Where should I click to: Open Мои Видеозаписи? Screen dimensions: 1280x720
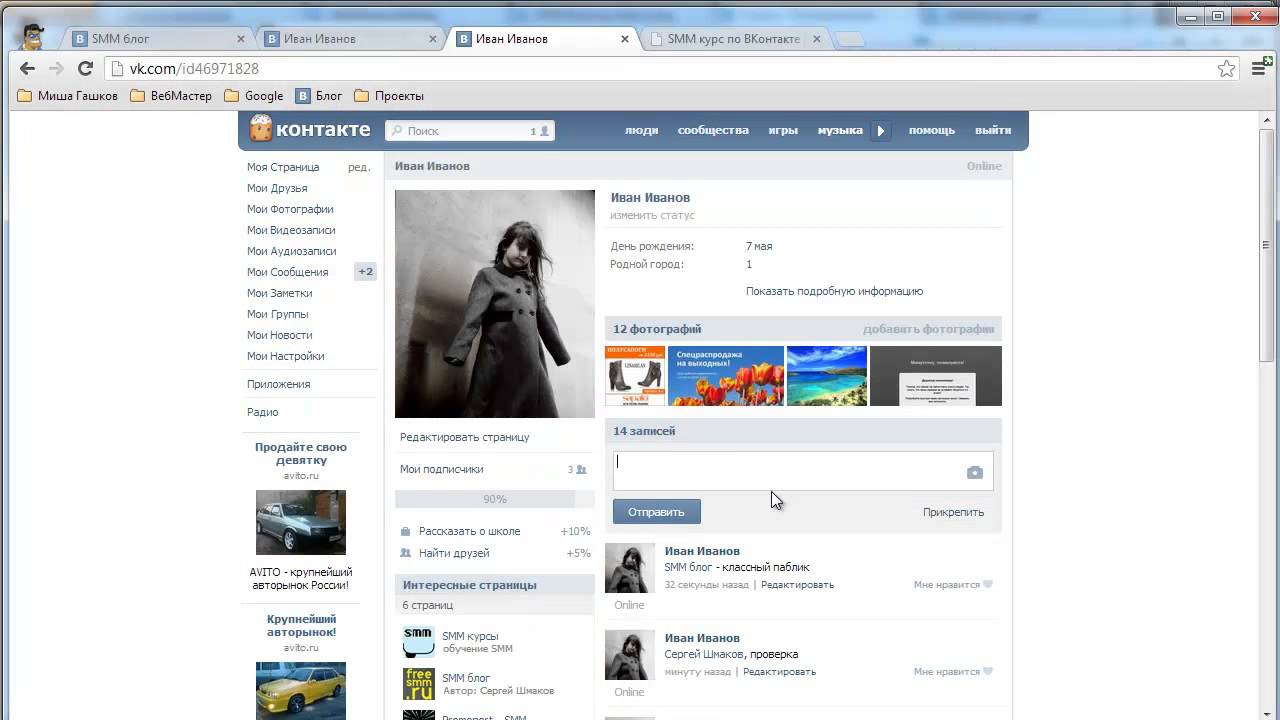tap(291, 230)
